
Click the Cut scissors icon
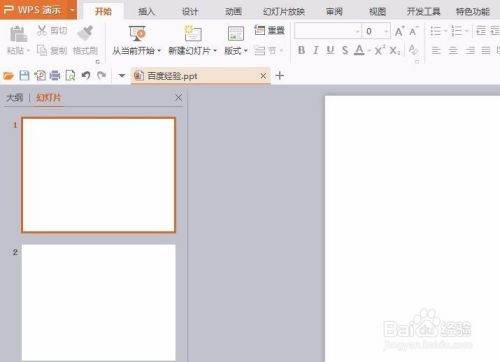[42, 30]
